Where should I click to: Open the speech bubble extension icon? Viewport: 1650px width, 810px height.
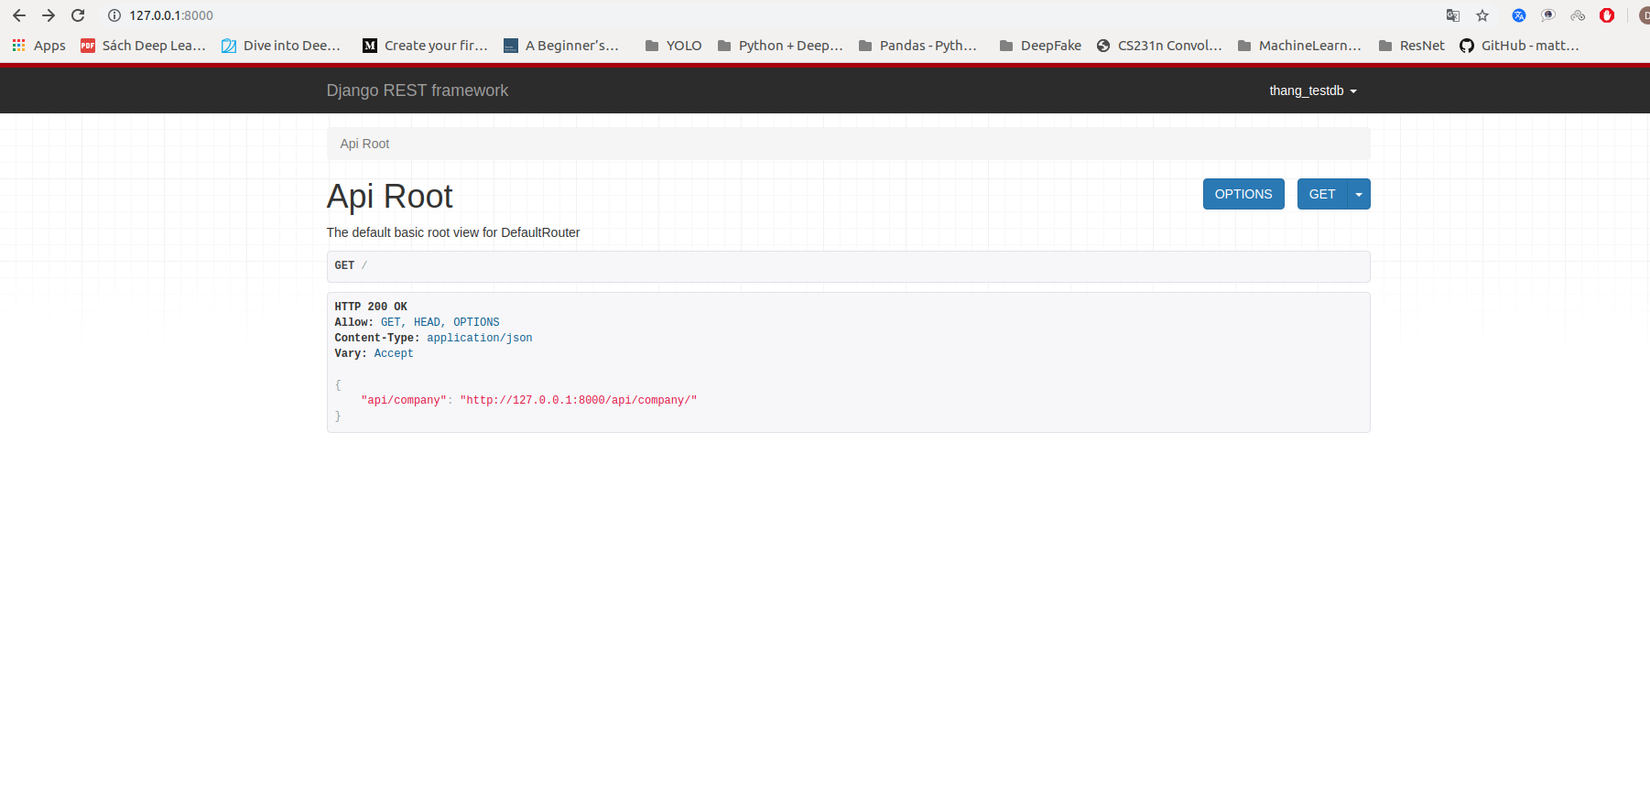1548,16
